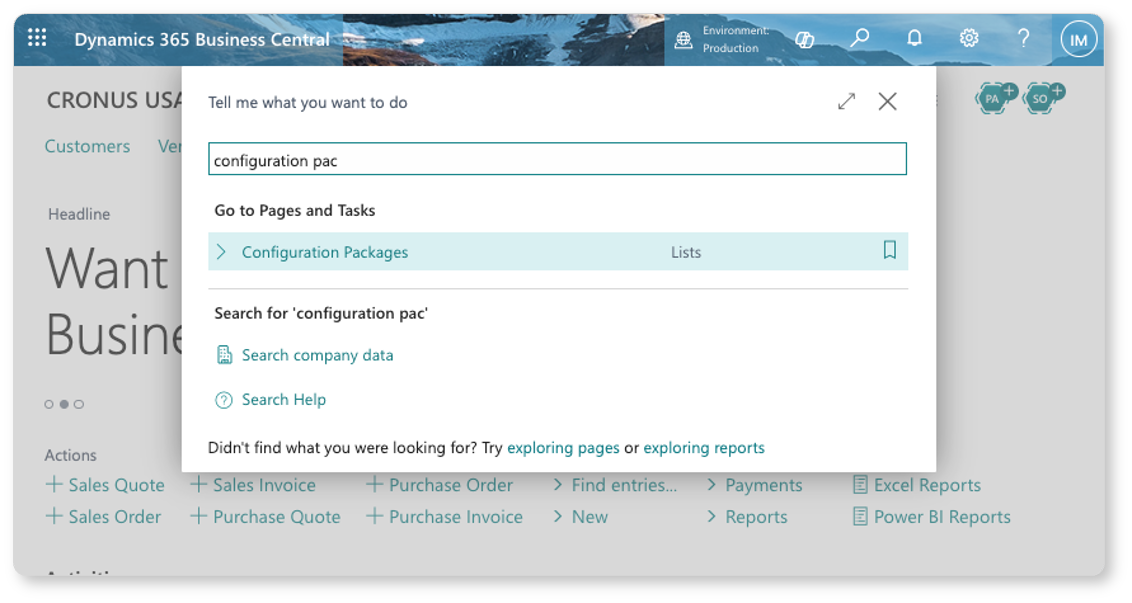Open the notifications bell

point(914,38)
